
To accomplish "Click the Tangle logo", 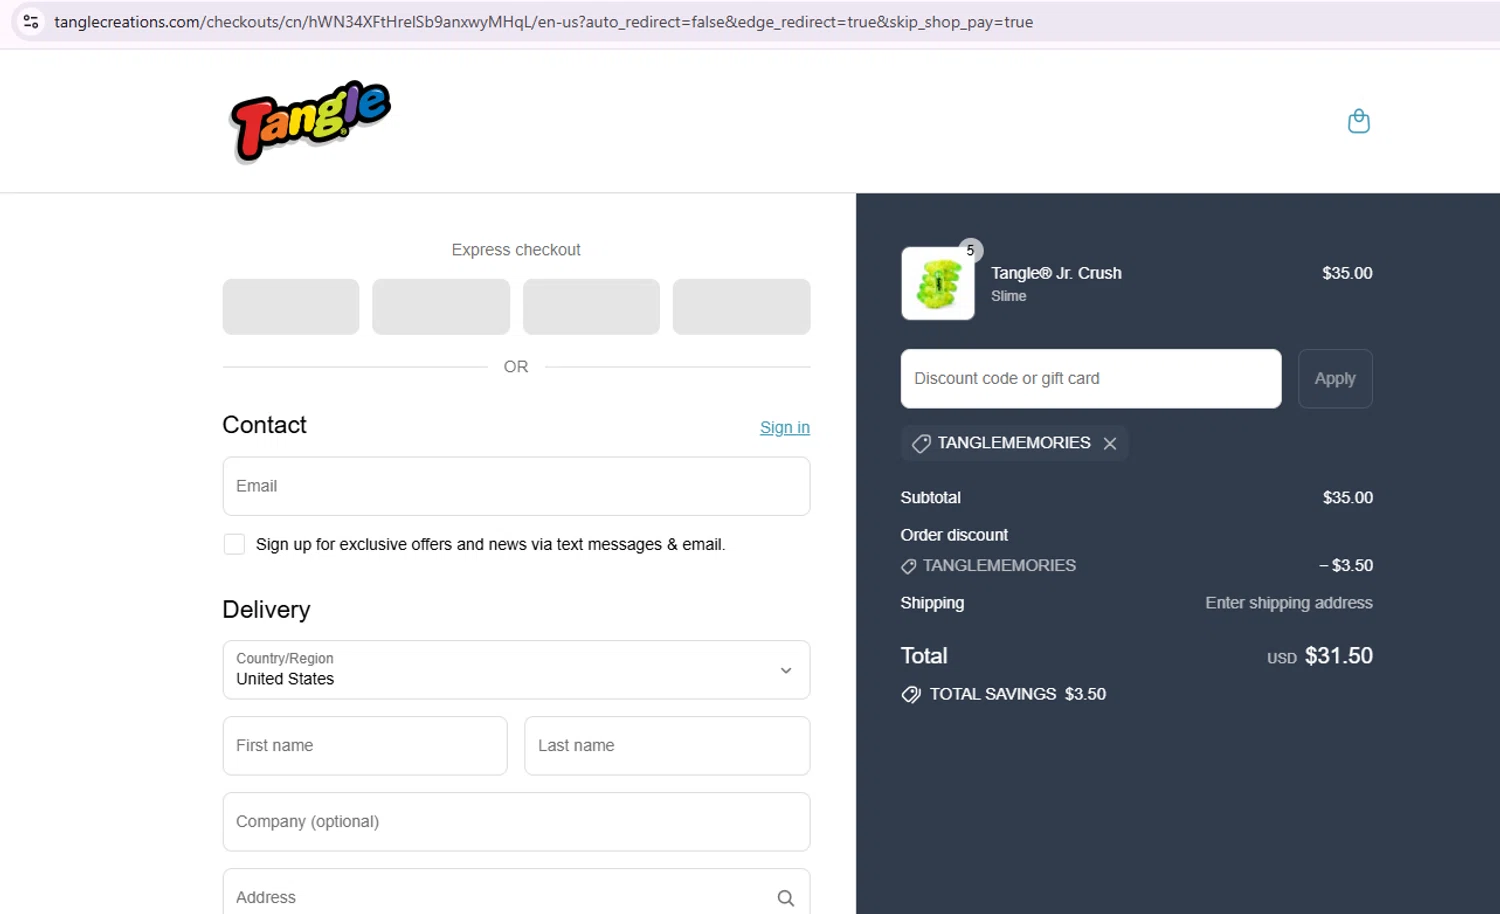I will pyautogui.click(x=310, y=121).
